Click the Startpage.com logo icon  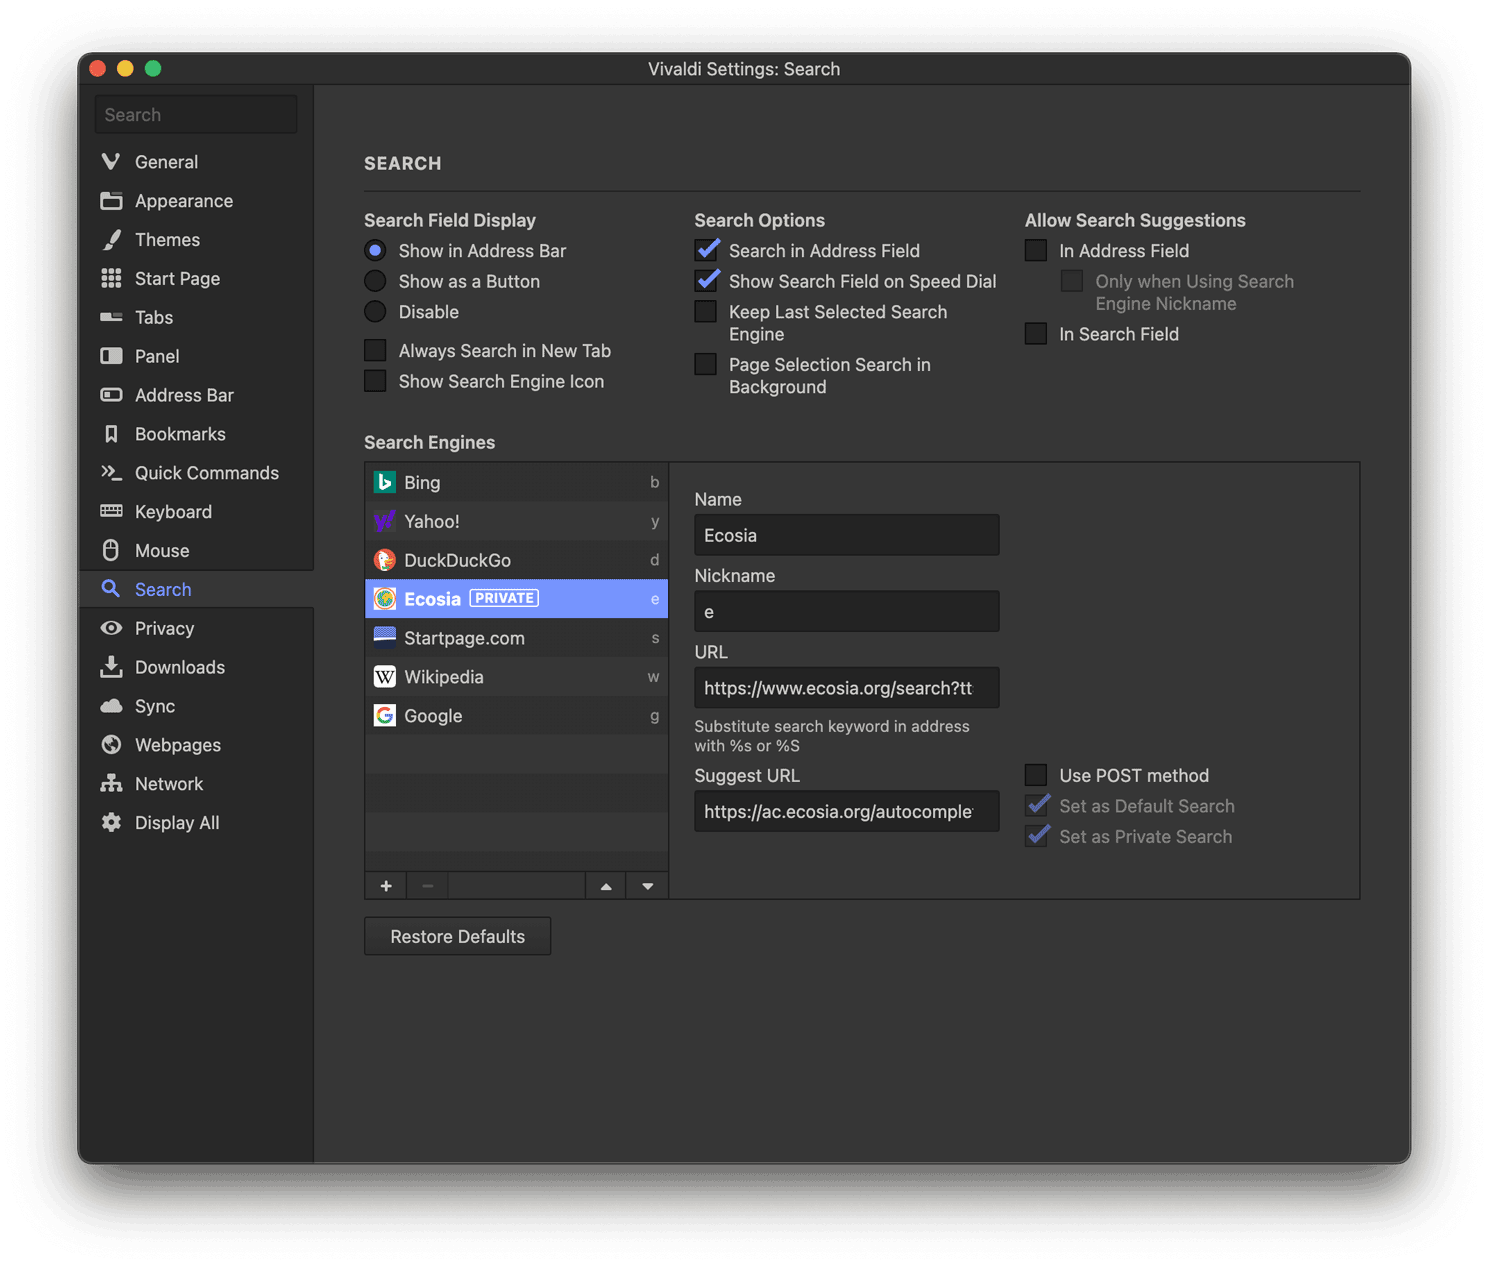tap(384, 638)
